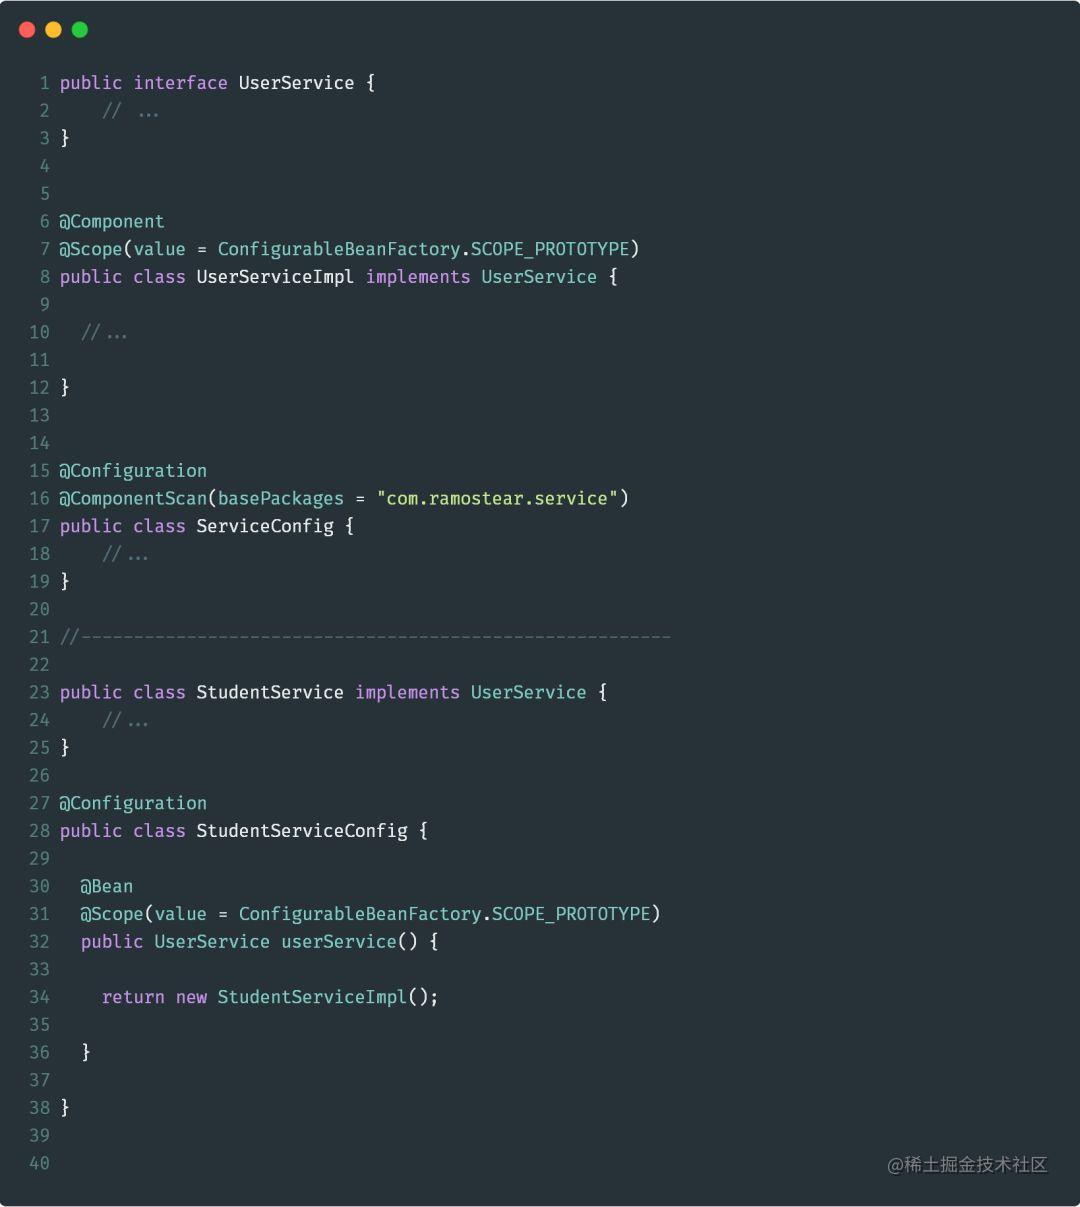This screenshot has height=1207, width=1080.
Task: Click line number 40
Action: [39, 1163]
